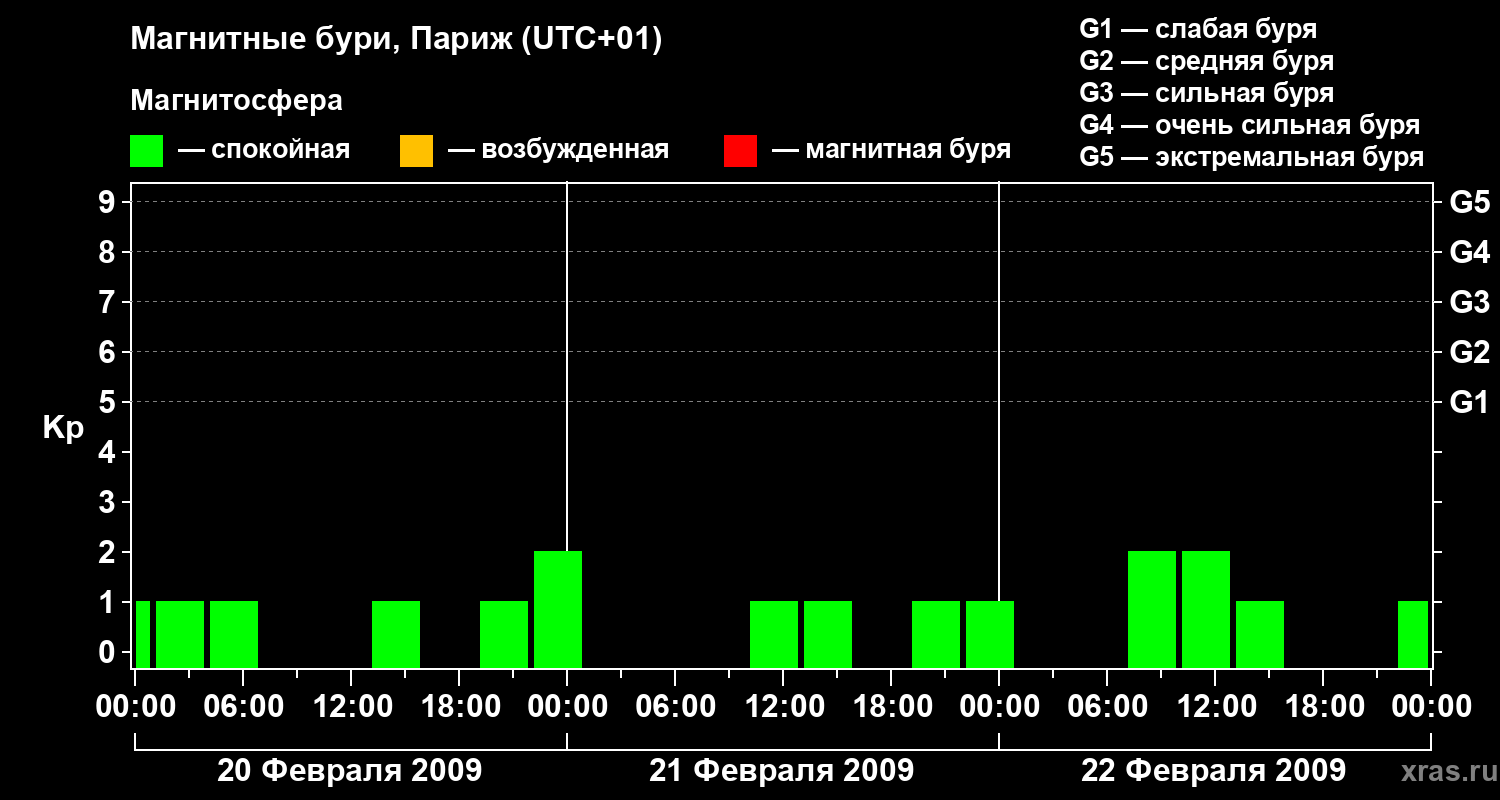
Task: Click the 'Магнитосфера' legend heading
Action: tap(236, 101)
